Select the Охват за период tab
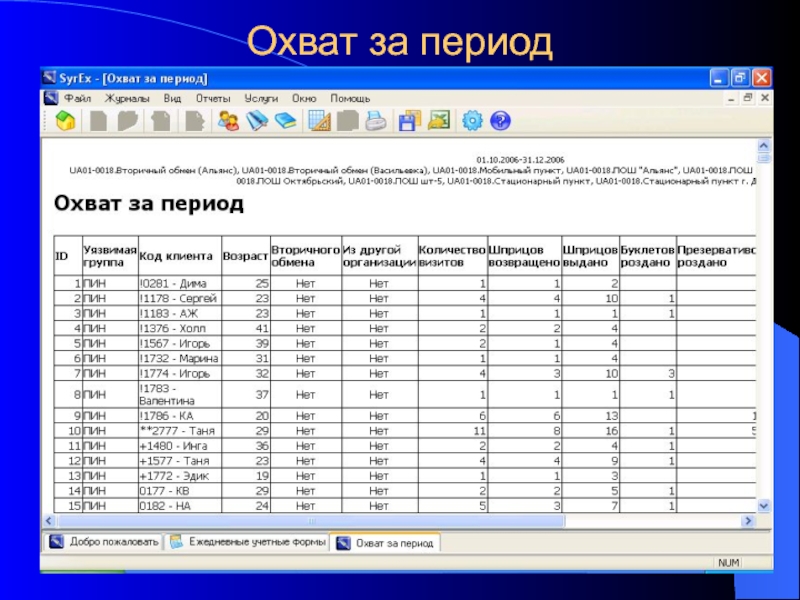 point(387,543)
